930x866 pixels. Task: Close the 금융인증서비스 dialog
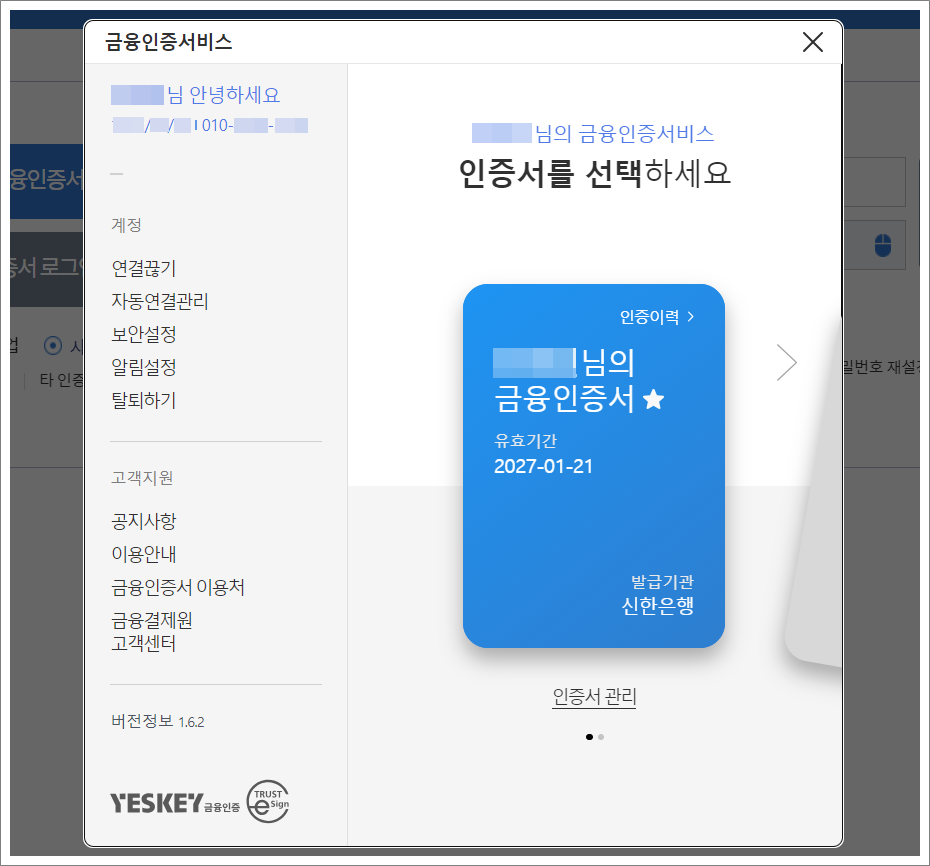coord(812,42)
